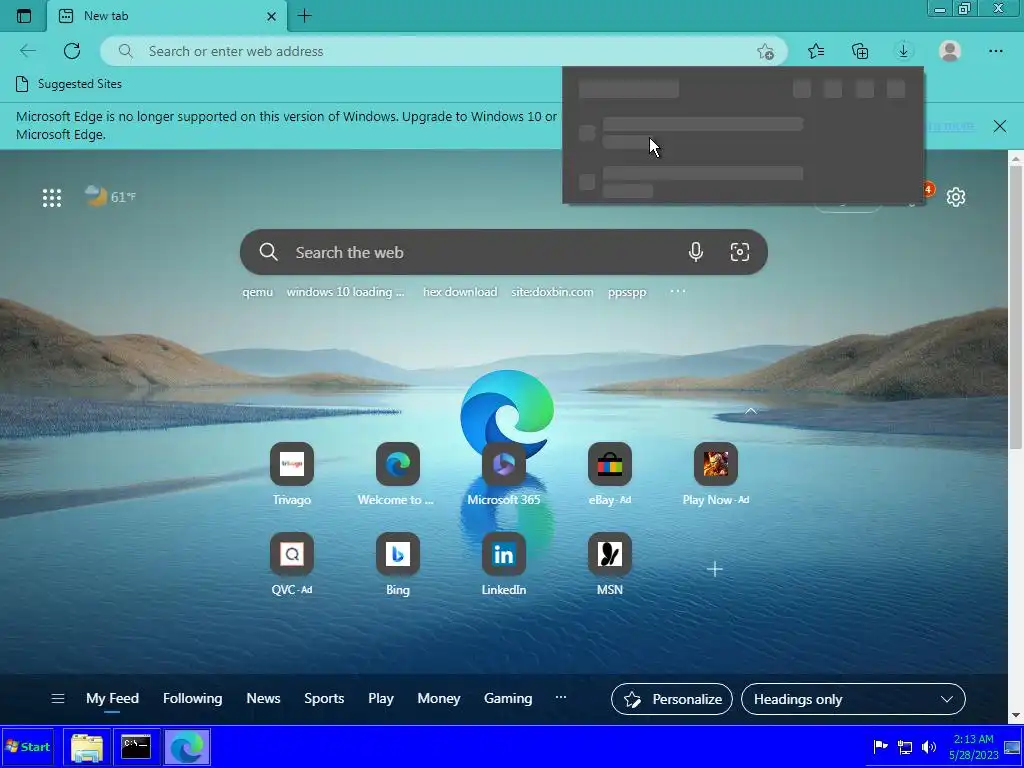Open the MSN quick link tile
The height and width of the screenshot is (768, 1024).
click(x=609, y=565)
